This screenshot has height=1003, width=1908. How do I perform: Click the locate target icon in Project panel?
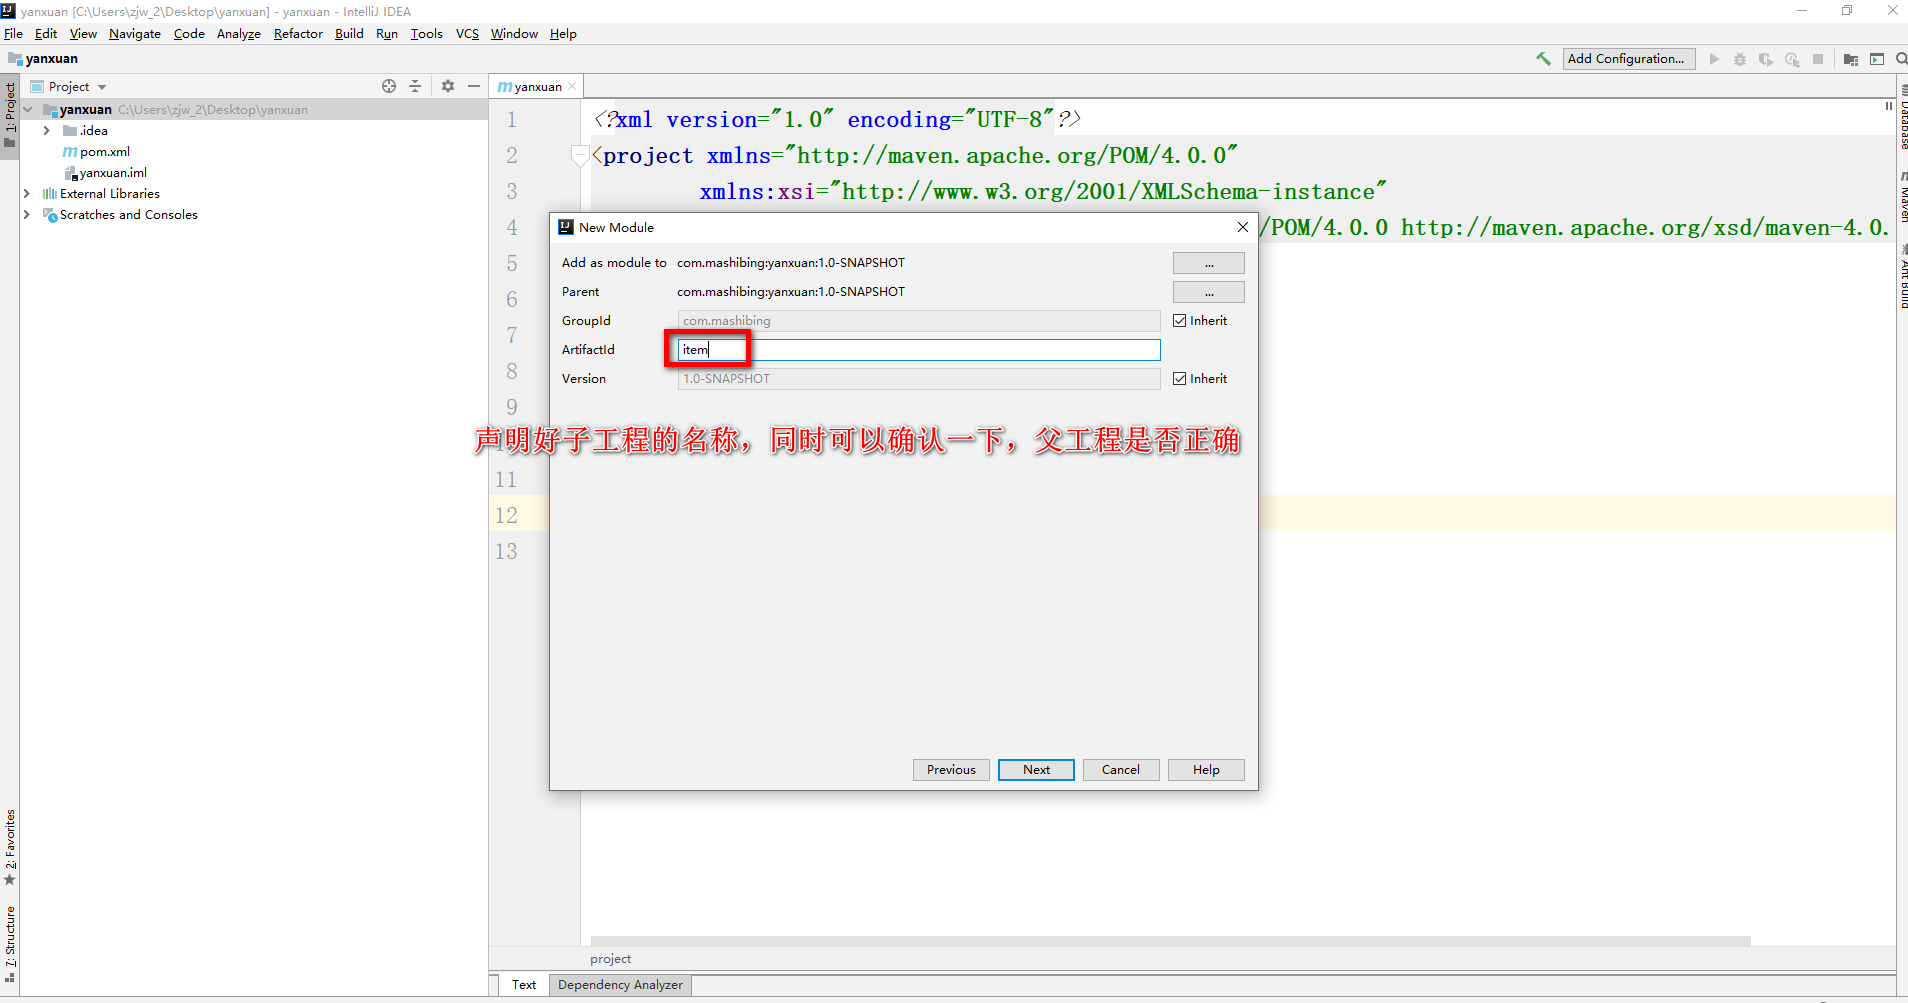[x=389, y=87]
